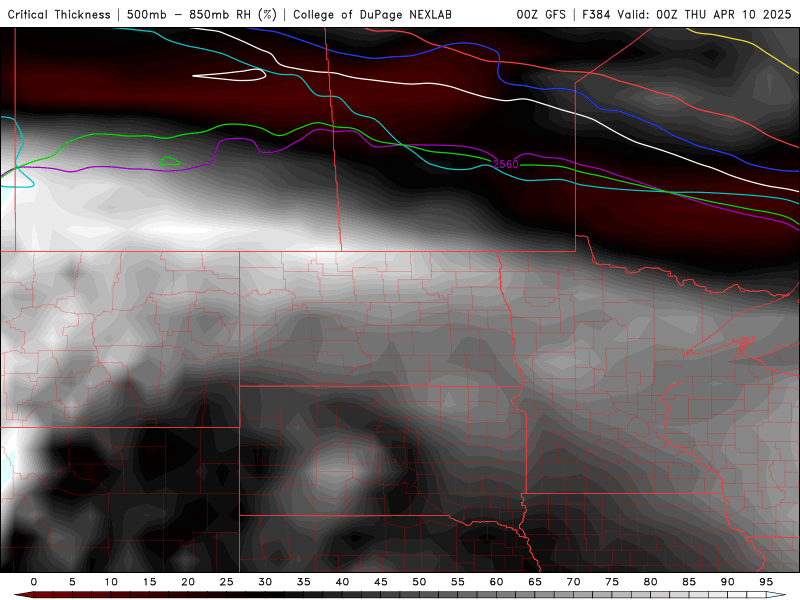This screenshot has width=800, height=600.
Task: Click the purple '2560' contour label
Action: pos(506,164)
